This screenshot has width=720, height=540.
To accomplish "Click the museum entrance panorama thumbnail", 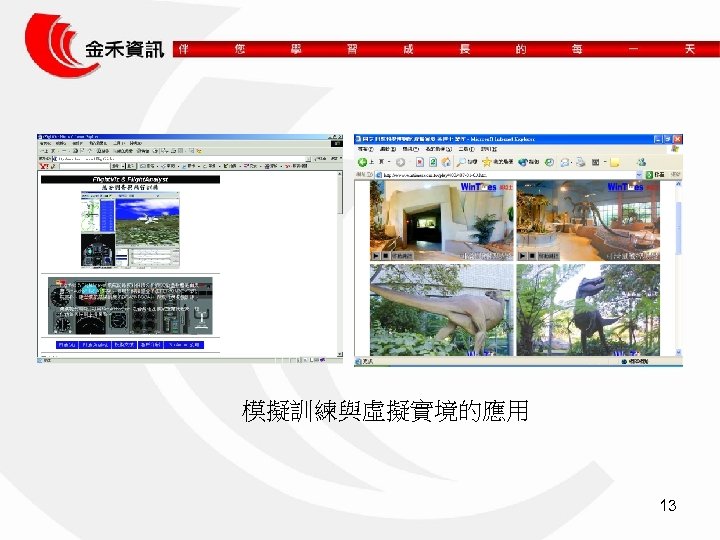I will click(442, 220).
